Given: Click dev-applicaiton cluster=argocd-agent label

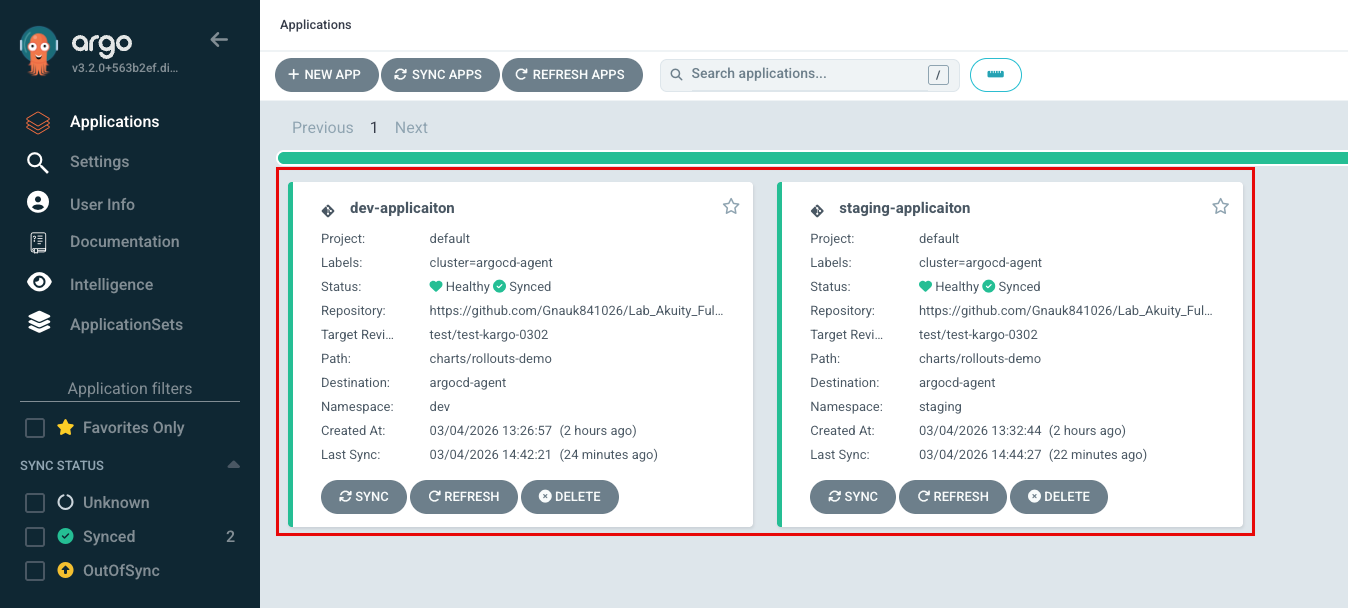Looking at the screenshot, I should [491, 263].
